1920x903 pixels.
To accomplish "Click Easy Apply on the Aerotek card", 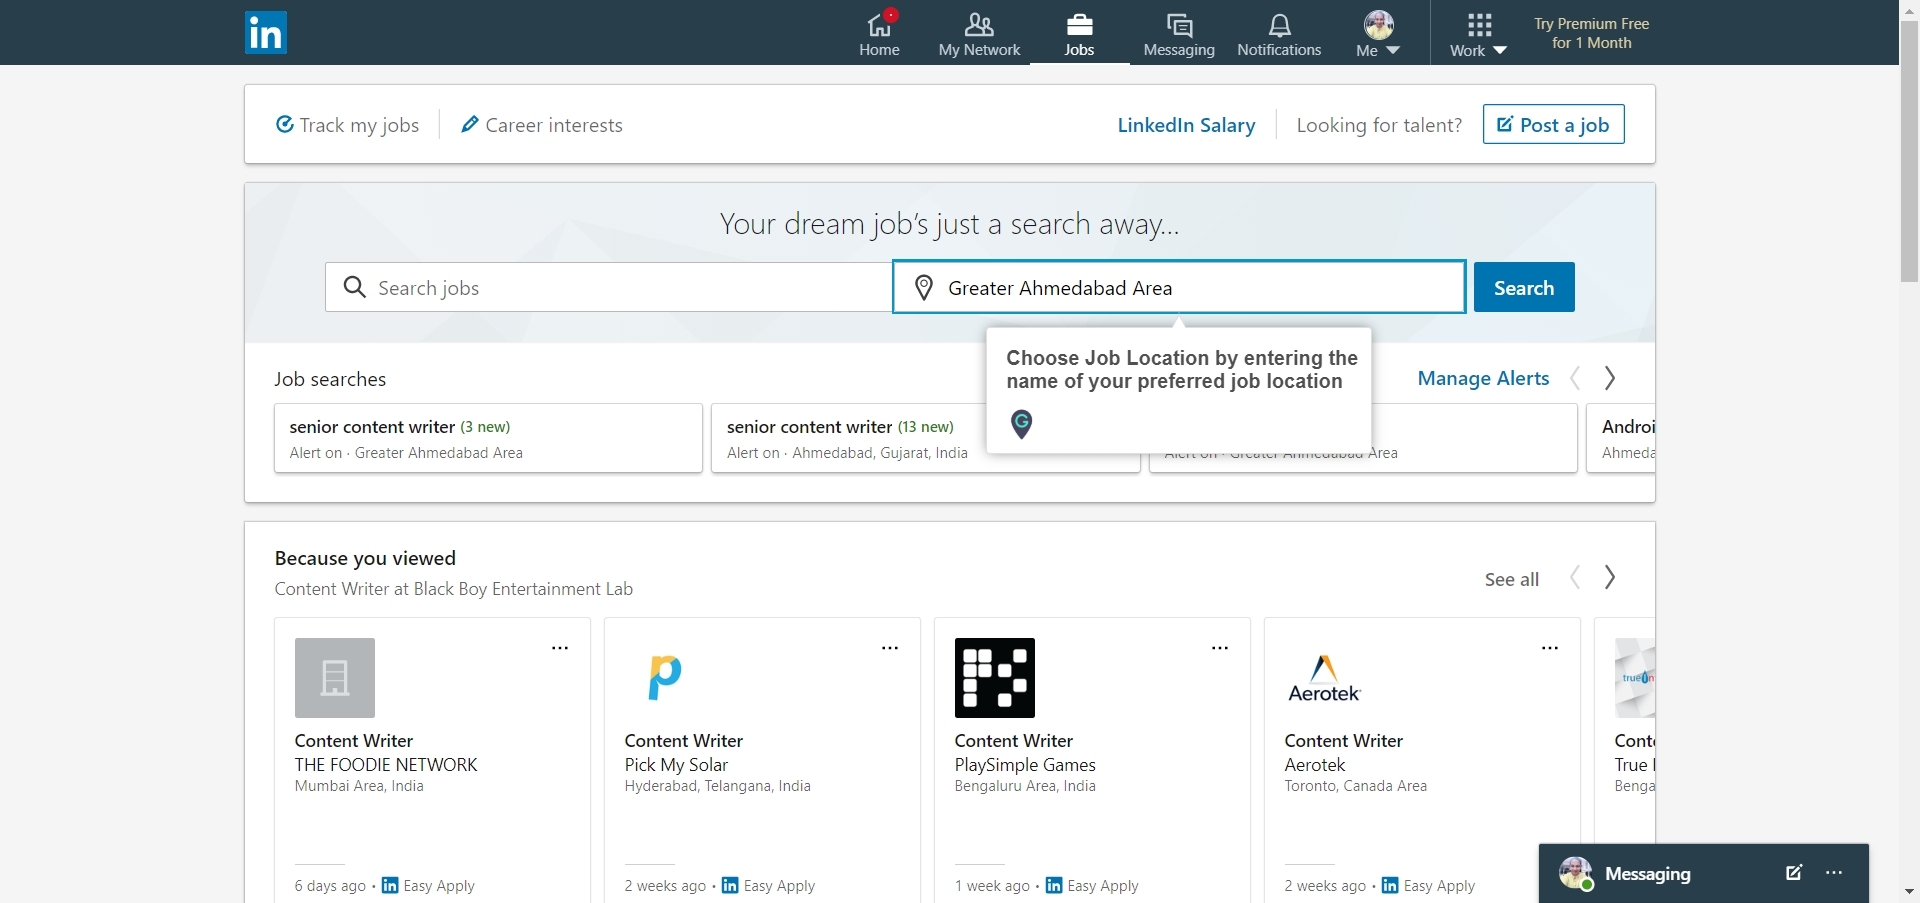I will point(1429,886).
